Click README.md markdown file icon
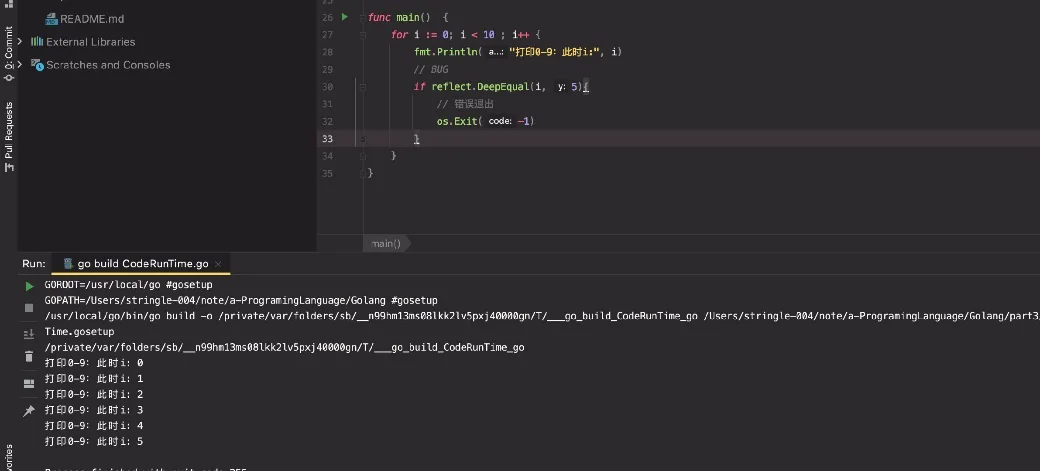This screenshot has height=471, width=1040. (x=52, y=19)
